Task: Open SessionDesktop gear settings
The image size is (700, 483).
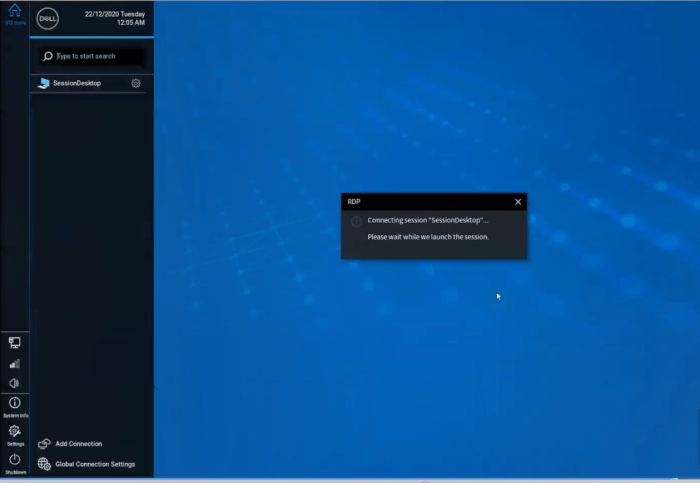Action: [x=136, y=84]
